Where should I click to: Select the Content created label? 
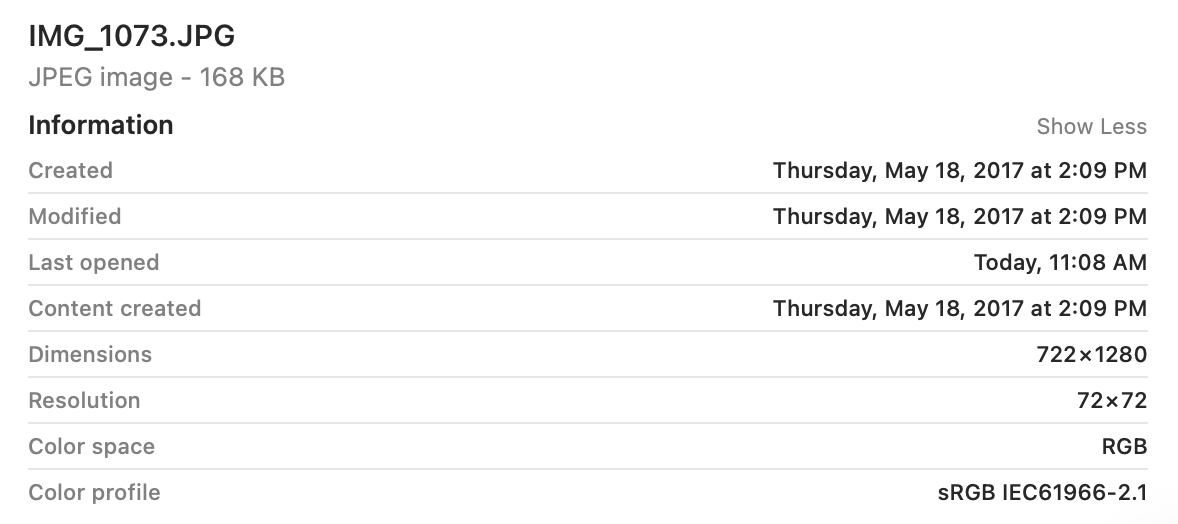(114, 308)
